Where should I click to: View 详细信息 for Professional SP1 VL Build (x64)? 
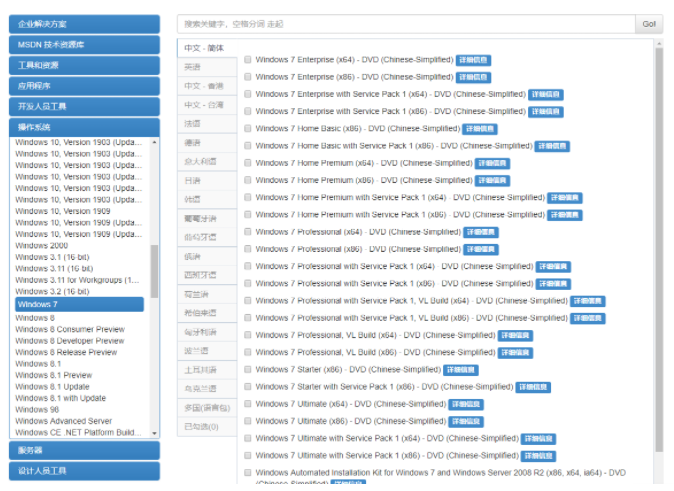(588, 301)
